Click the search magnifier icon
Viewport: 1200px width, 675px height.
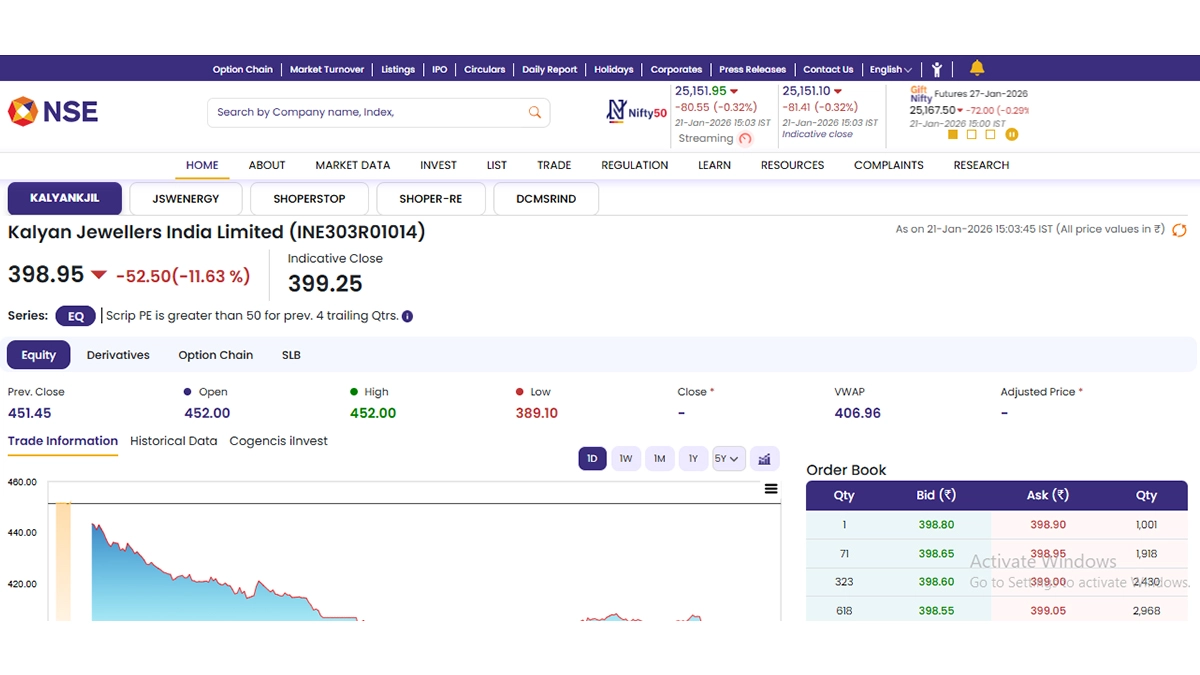tap(535, 112)
